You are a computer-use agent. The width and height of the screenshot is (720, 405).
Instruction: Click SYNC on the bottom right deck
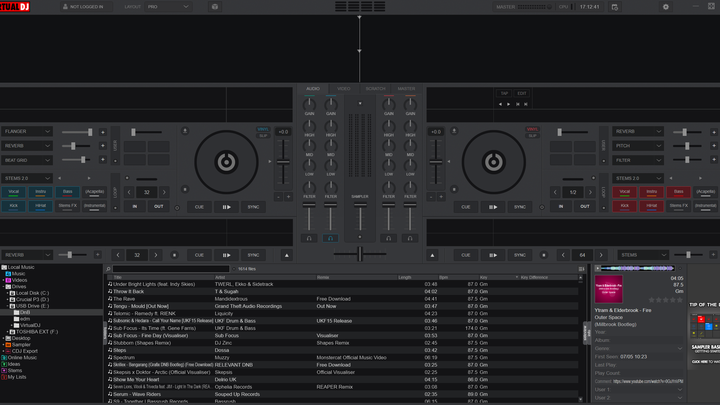point(519,255)
